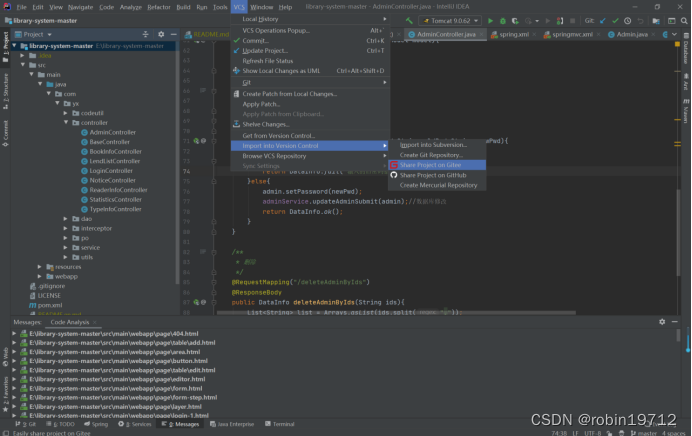Choose Import into Subversion menu item
The image size is (692, 436).
tap(437, 145)
